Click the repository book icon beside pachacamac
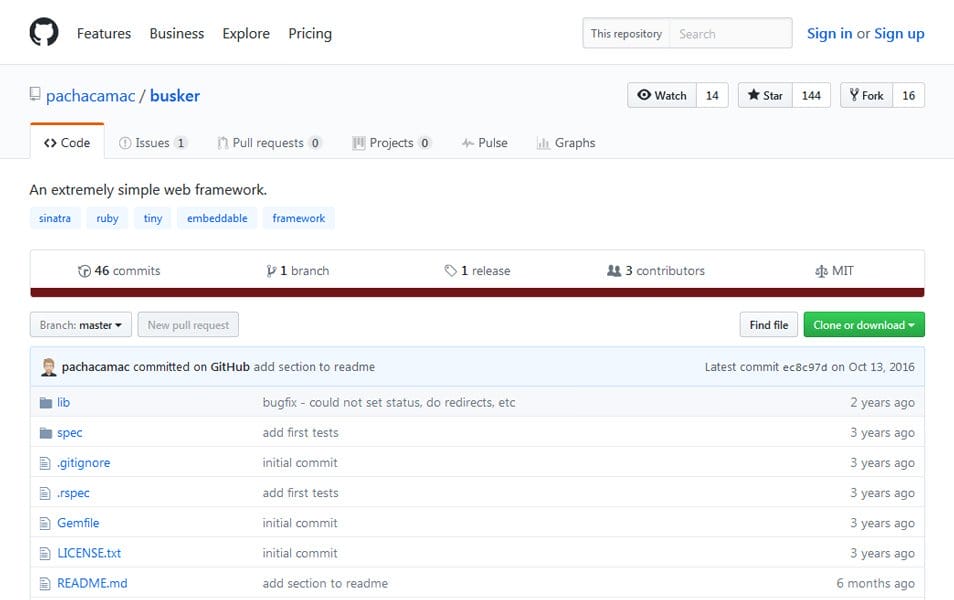954x600 pixels. (x=35, y=94)
